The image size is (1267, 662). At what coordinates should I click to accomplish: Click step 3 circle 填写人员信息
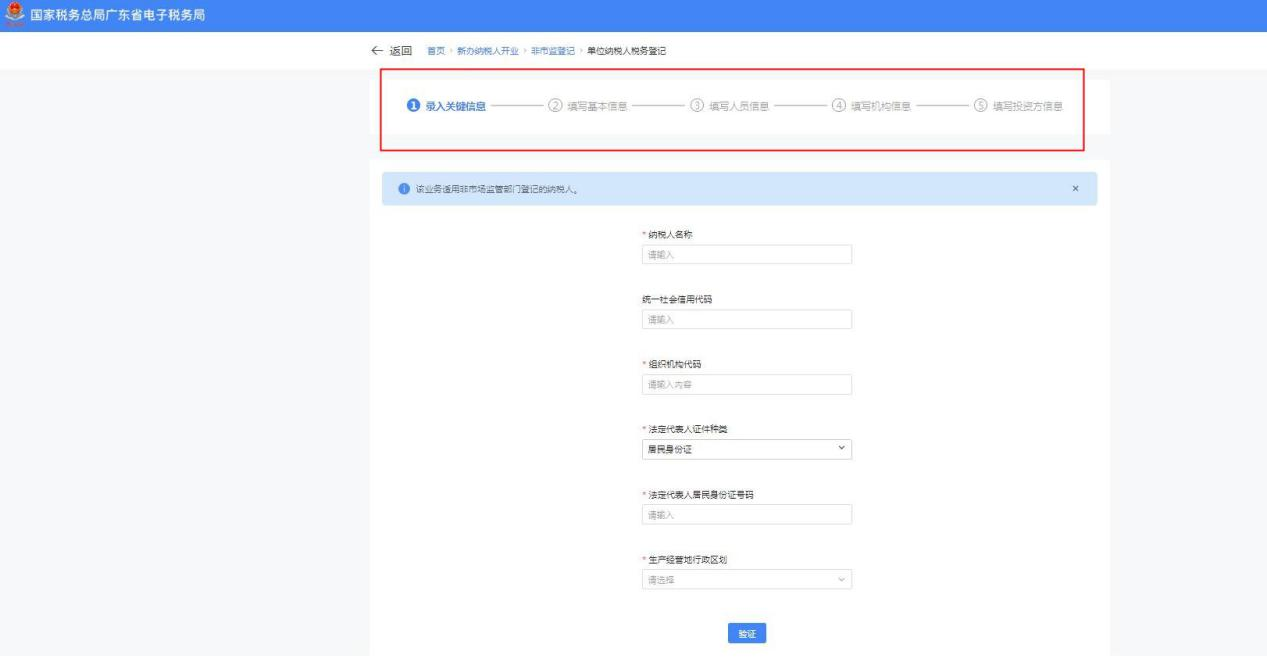coord(696,107)
